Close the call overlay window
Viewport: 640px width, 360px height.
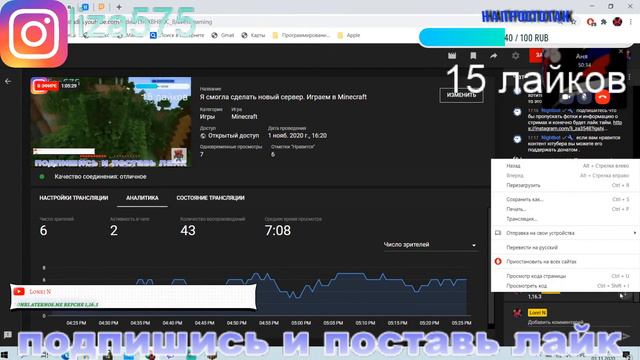click(621, 52)
